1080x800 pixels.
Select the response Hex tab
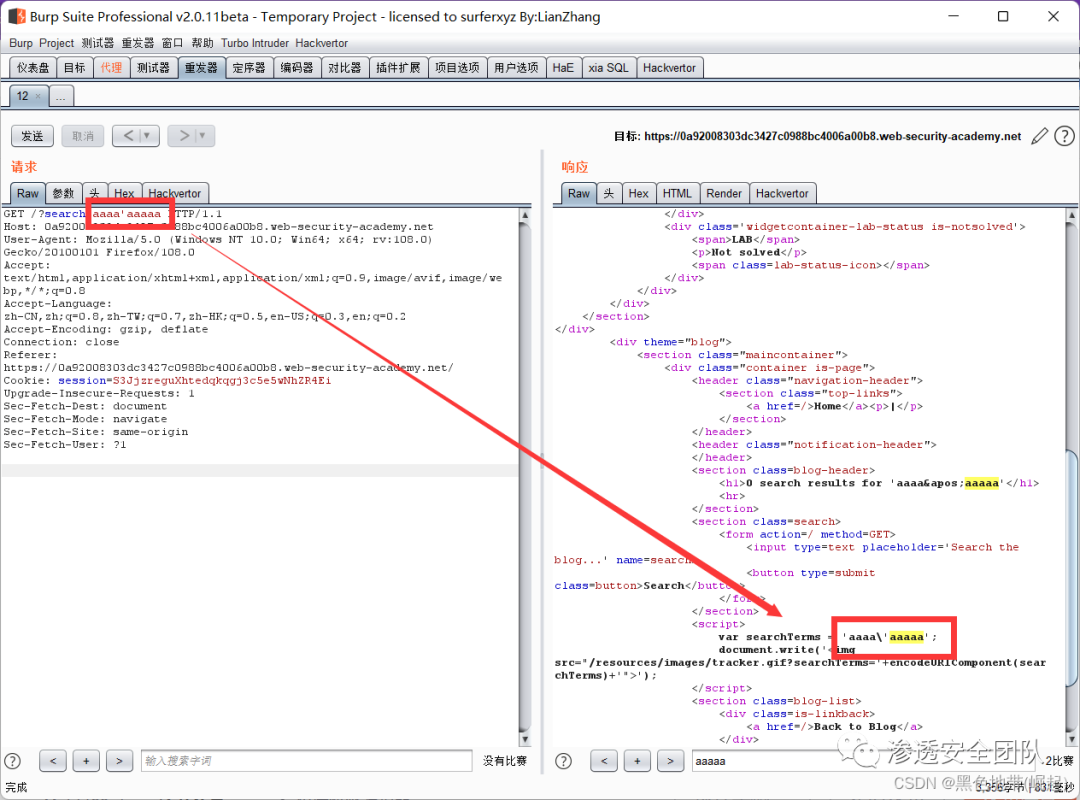click(638, 194)
